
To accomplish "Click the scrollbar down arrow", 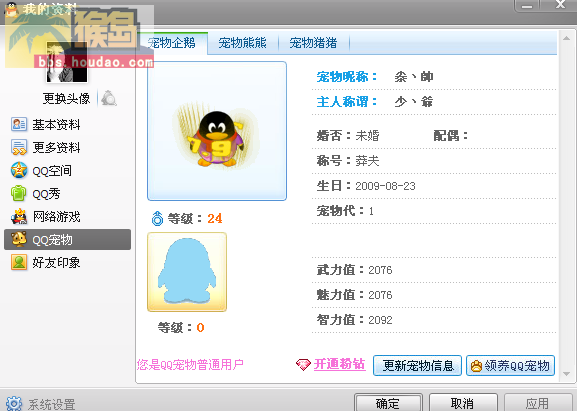I will tap(567, 374).
